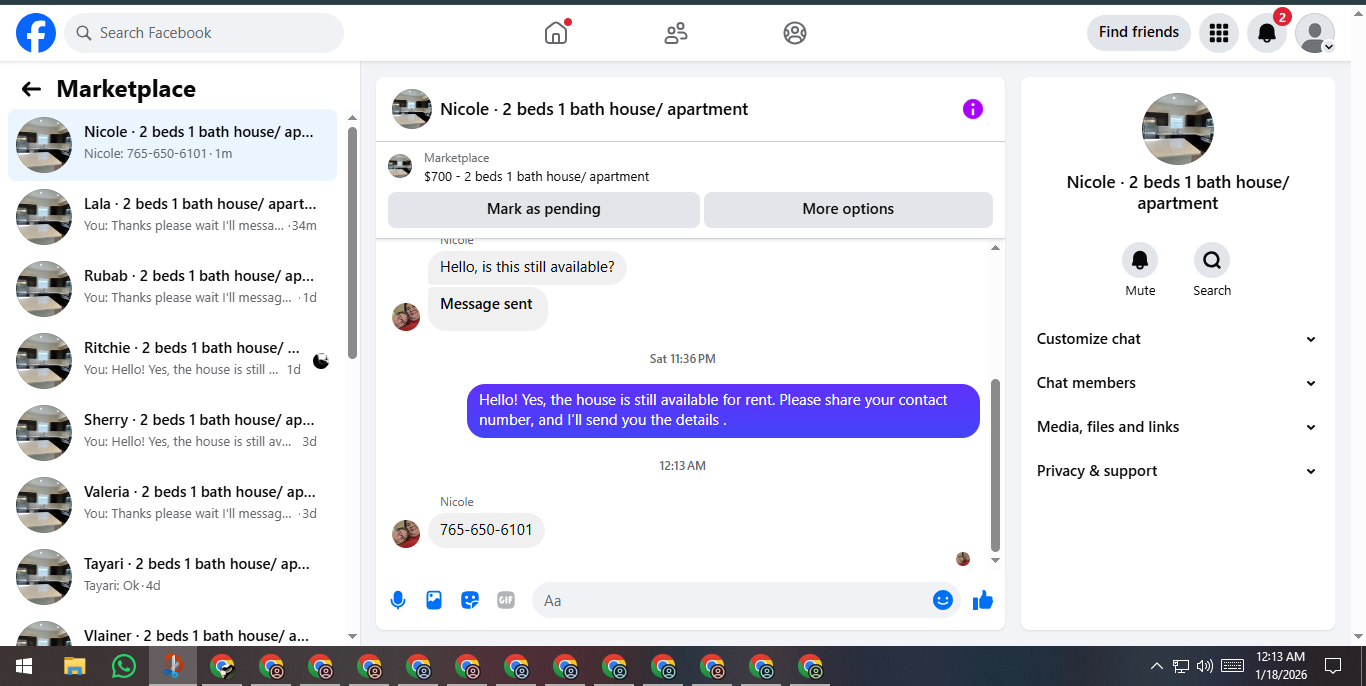The width and height of the screenshot is (1366, 686).
Task: Click the Find friends button
Action: (1139, 33)
